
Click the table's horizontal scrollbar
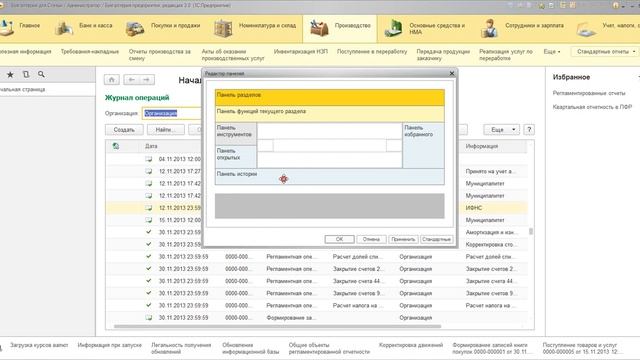(x=278, y=326)
